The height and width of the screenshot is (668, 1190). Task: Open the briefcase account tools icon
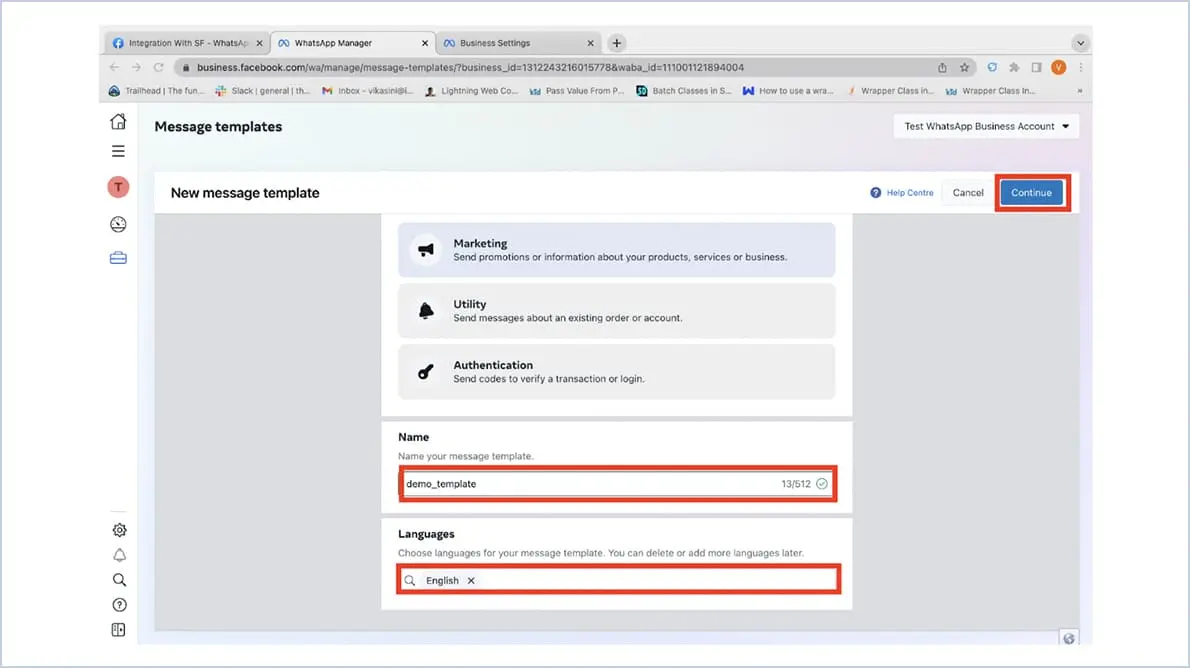click(118, 258)
